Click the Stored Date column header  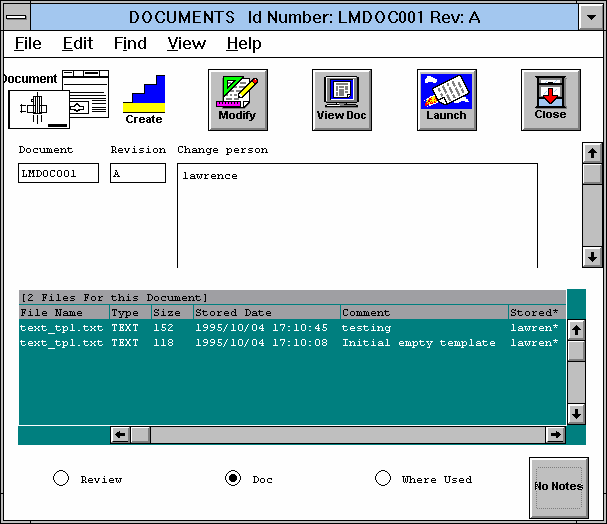point(266,313)
